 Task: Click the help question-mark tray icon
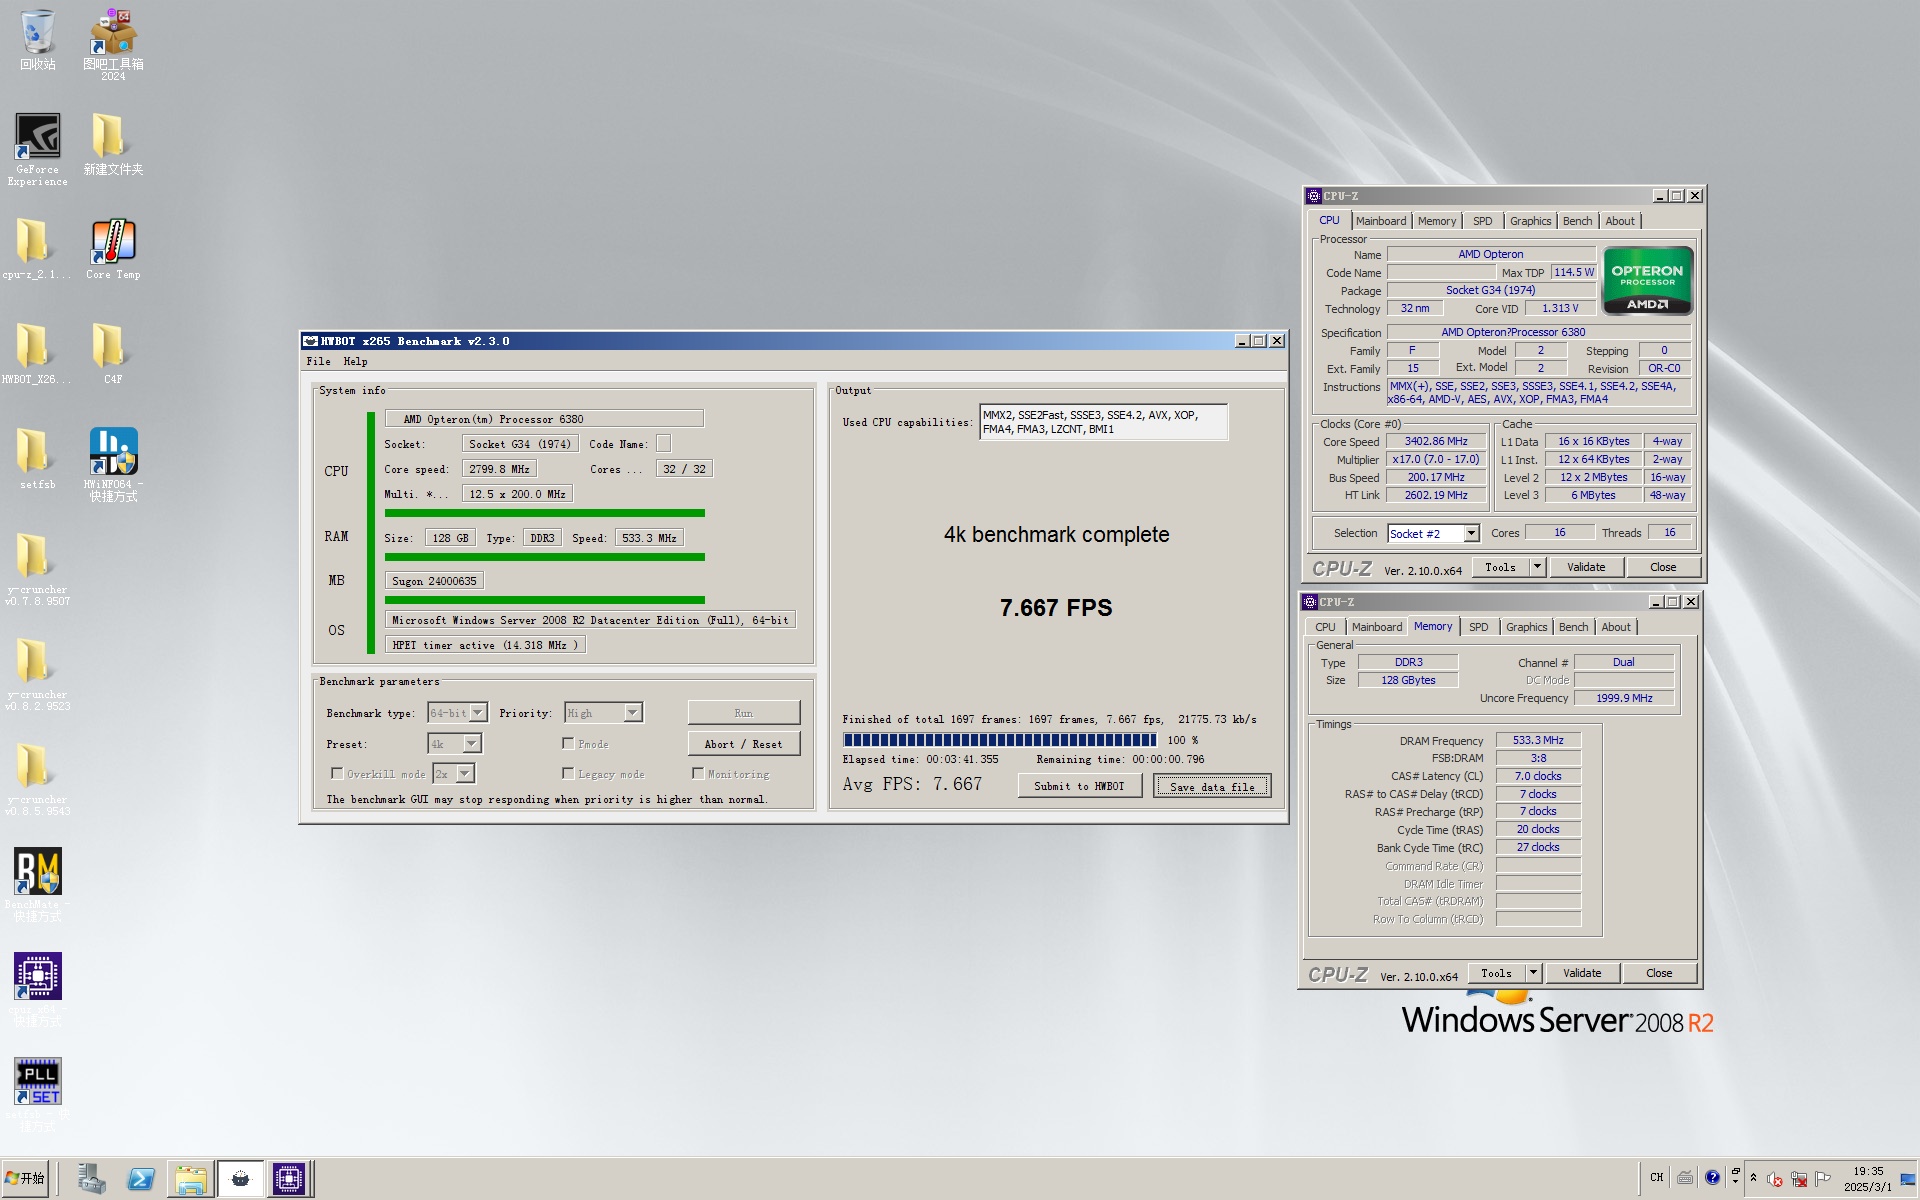tap(1712, 1178)
